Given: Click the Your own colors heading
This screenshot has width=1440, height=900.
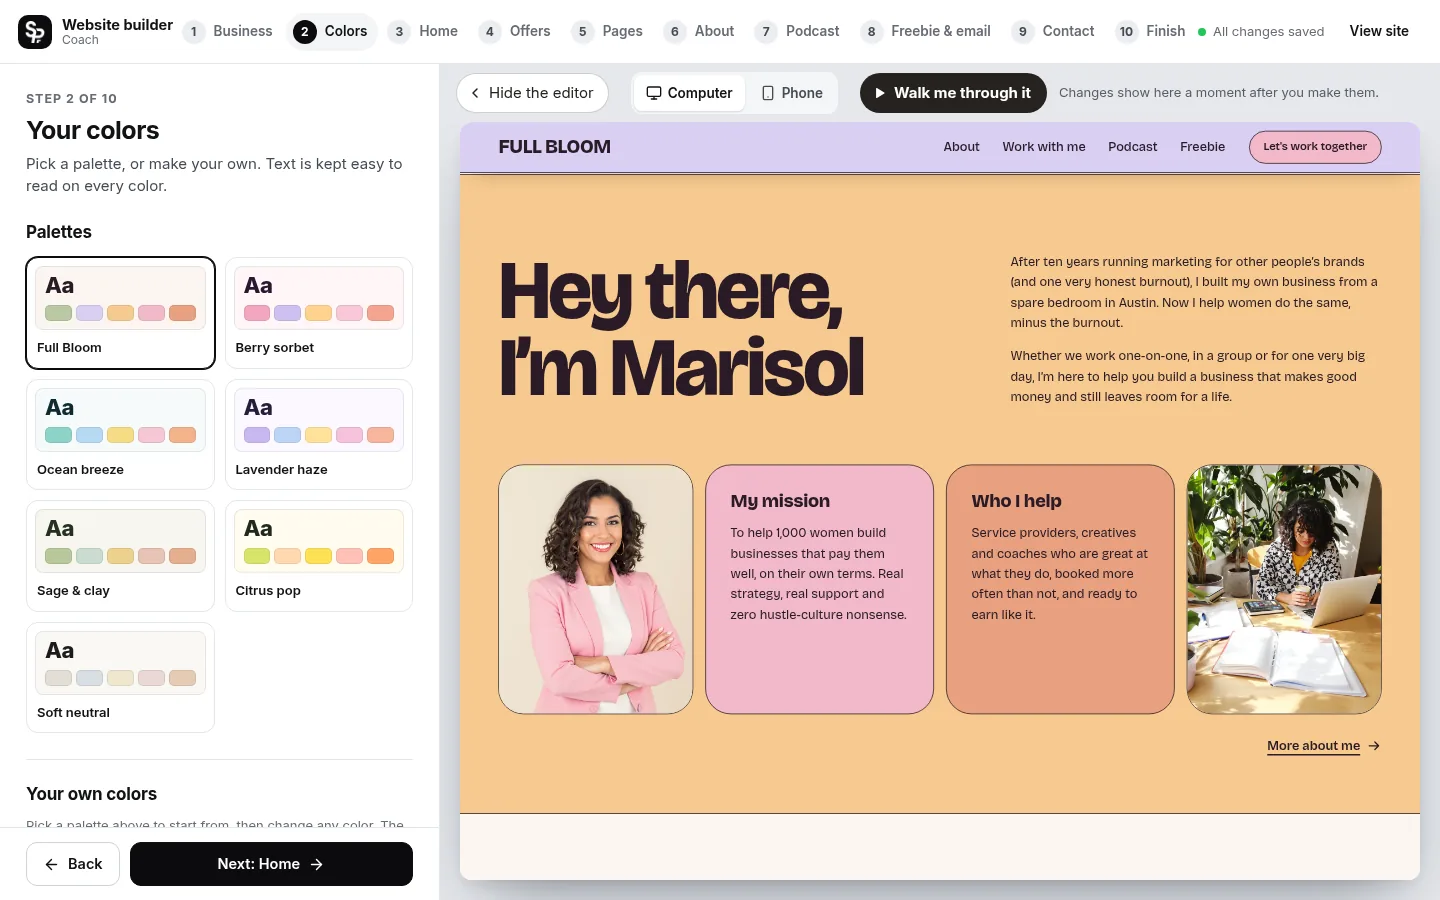Looking at the screenshot, I should (x=92, y=794).
